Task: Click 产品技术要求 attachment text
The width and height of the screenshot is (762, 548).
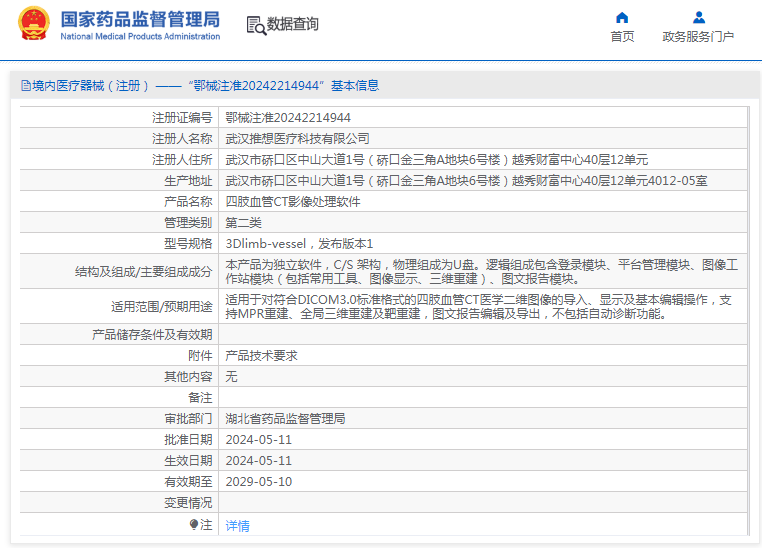Action: tap(261, 356)
